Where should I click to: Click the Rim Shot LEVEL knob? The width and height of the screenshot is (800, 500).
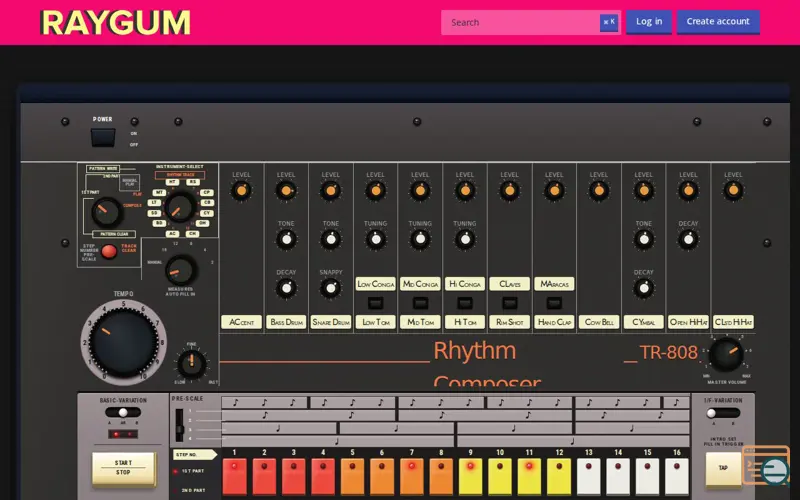tap(509, 191)
